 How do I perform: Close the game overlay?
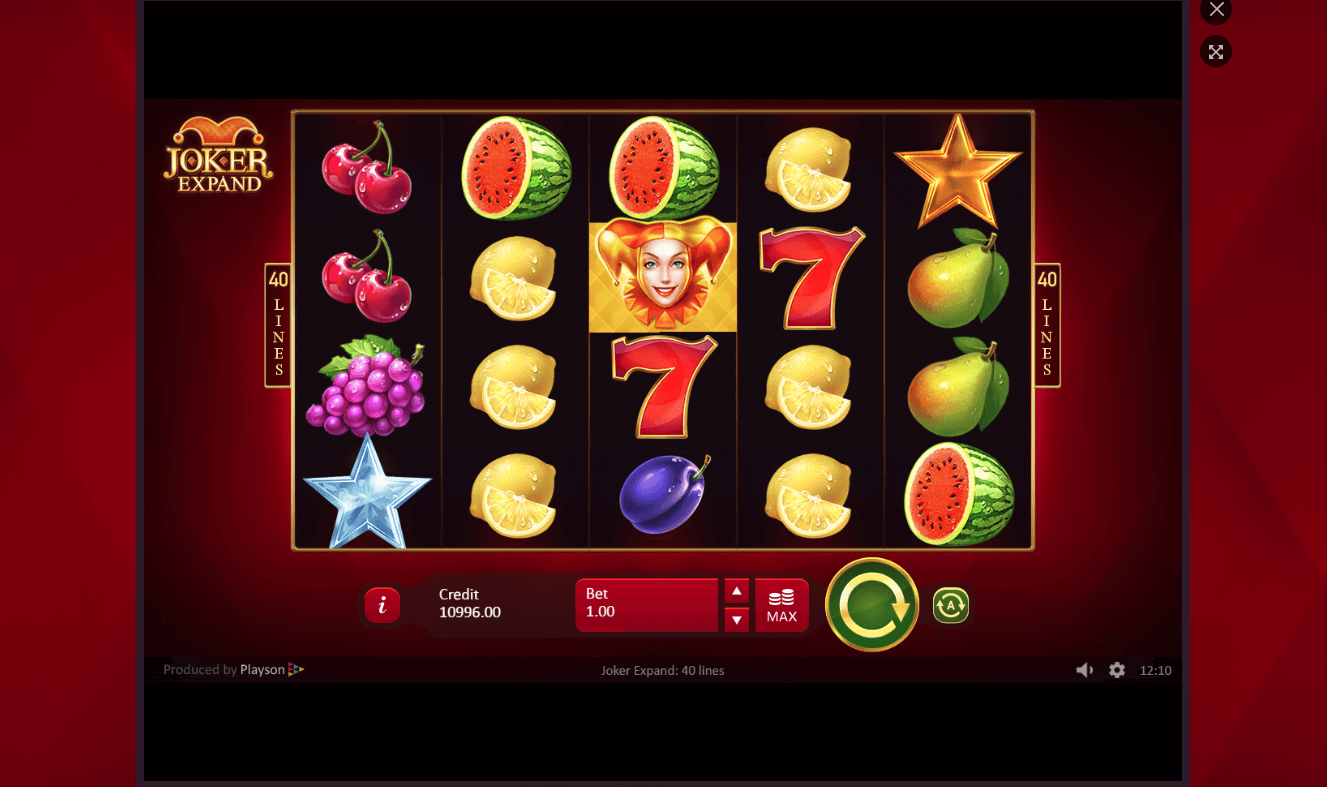pyautogui.click(x=1216, y=10)
